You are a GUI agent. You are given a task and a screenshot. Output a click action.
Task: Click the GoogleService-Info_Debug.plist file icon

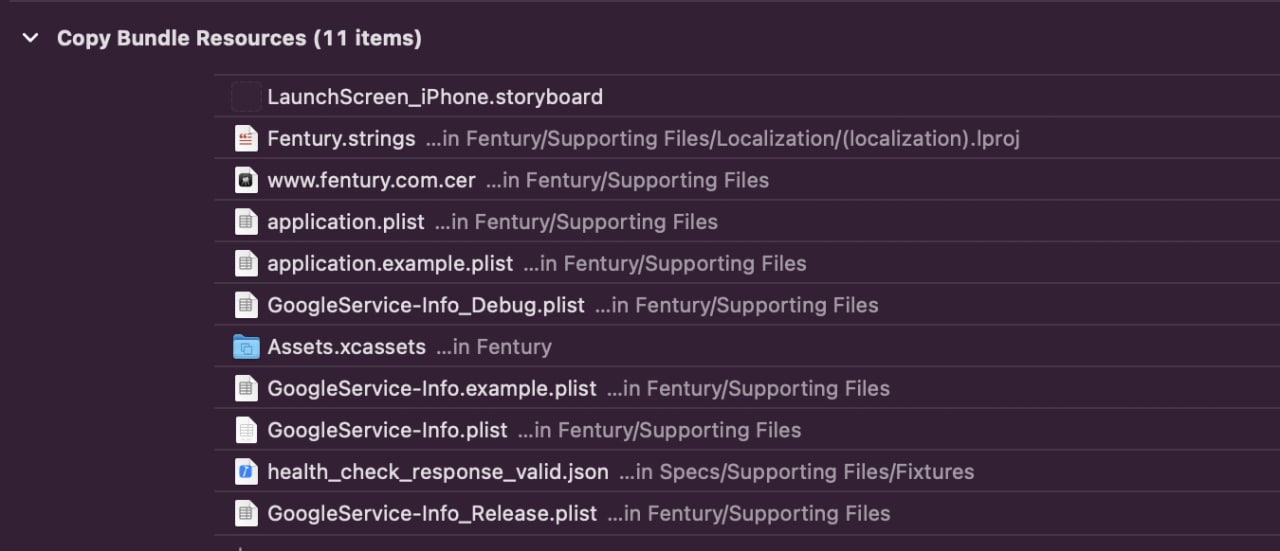[x=246, y=305]
